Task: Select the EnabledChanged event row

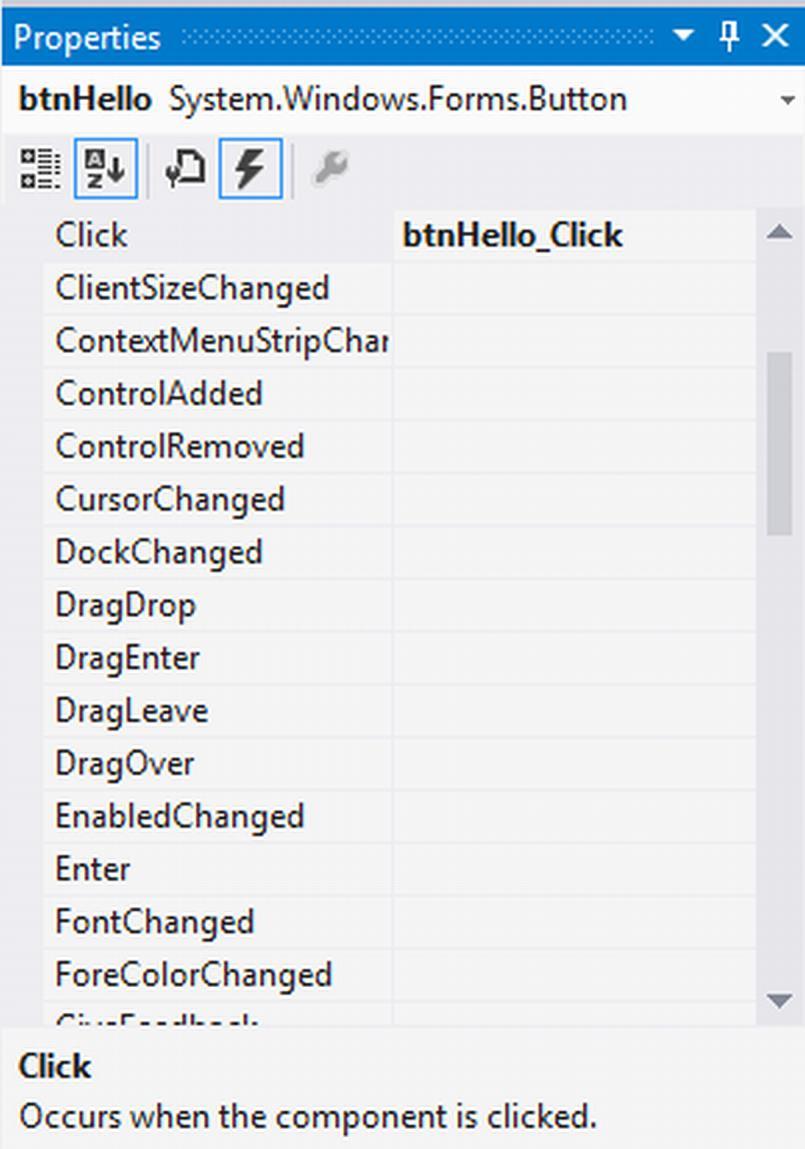Action: point(399,816)
